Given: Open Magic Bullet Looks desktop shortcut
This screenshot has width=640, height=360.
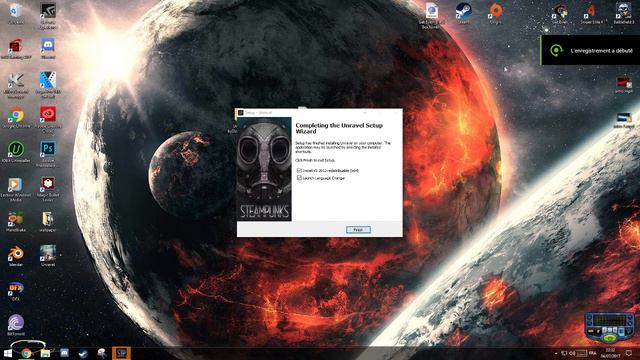Looking at the screenshot, I should pos(48,189).
